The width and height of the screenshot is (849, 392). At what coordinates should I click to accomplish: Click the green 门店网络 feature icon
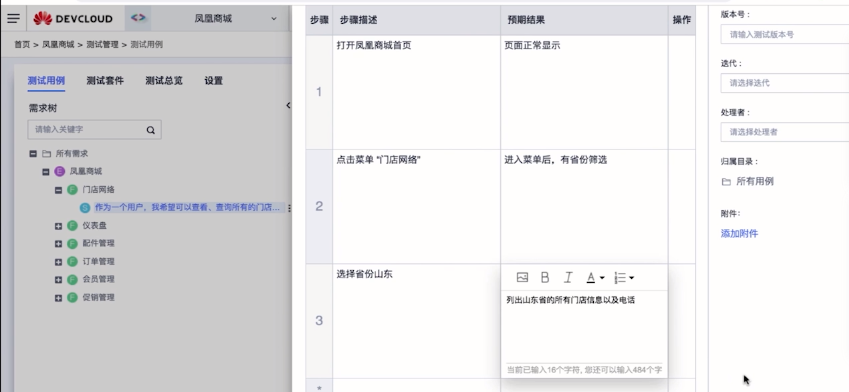(x=72, y=190)
